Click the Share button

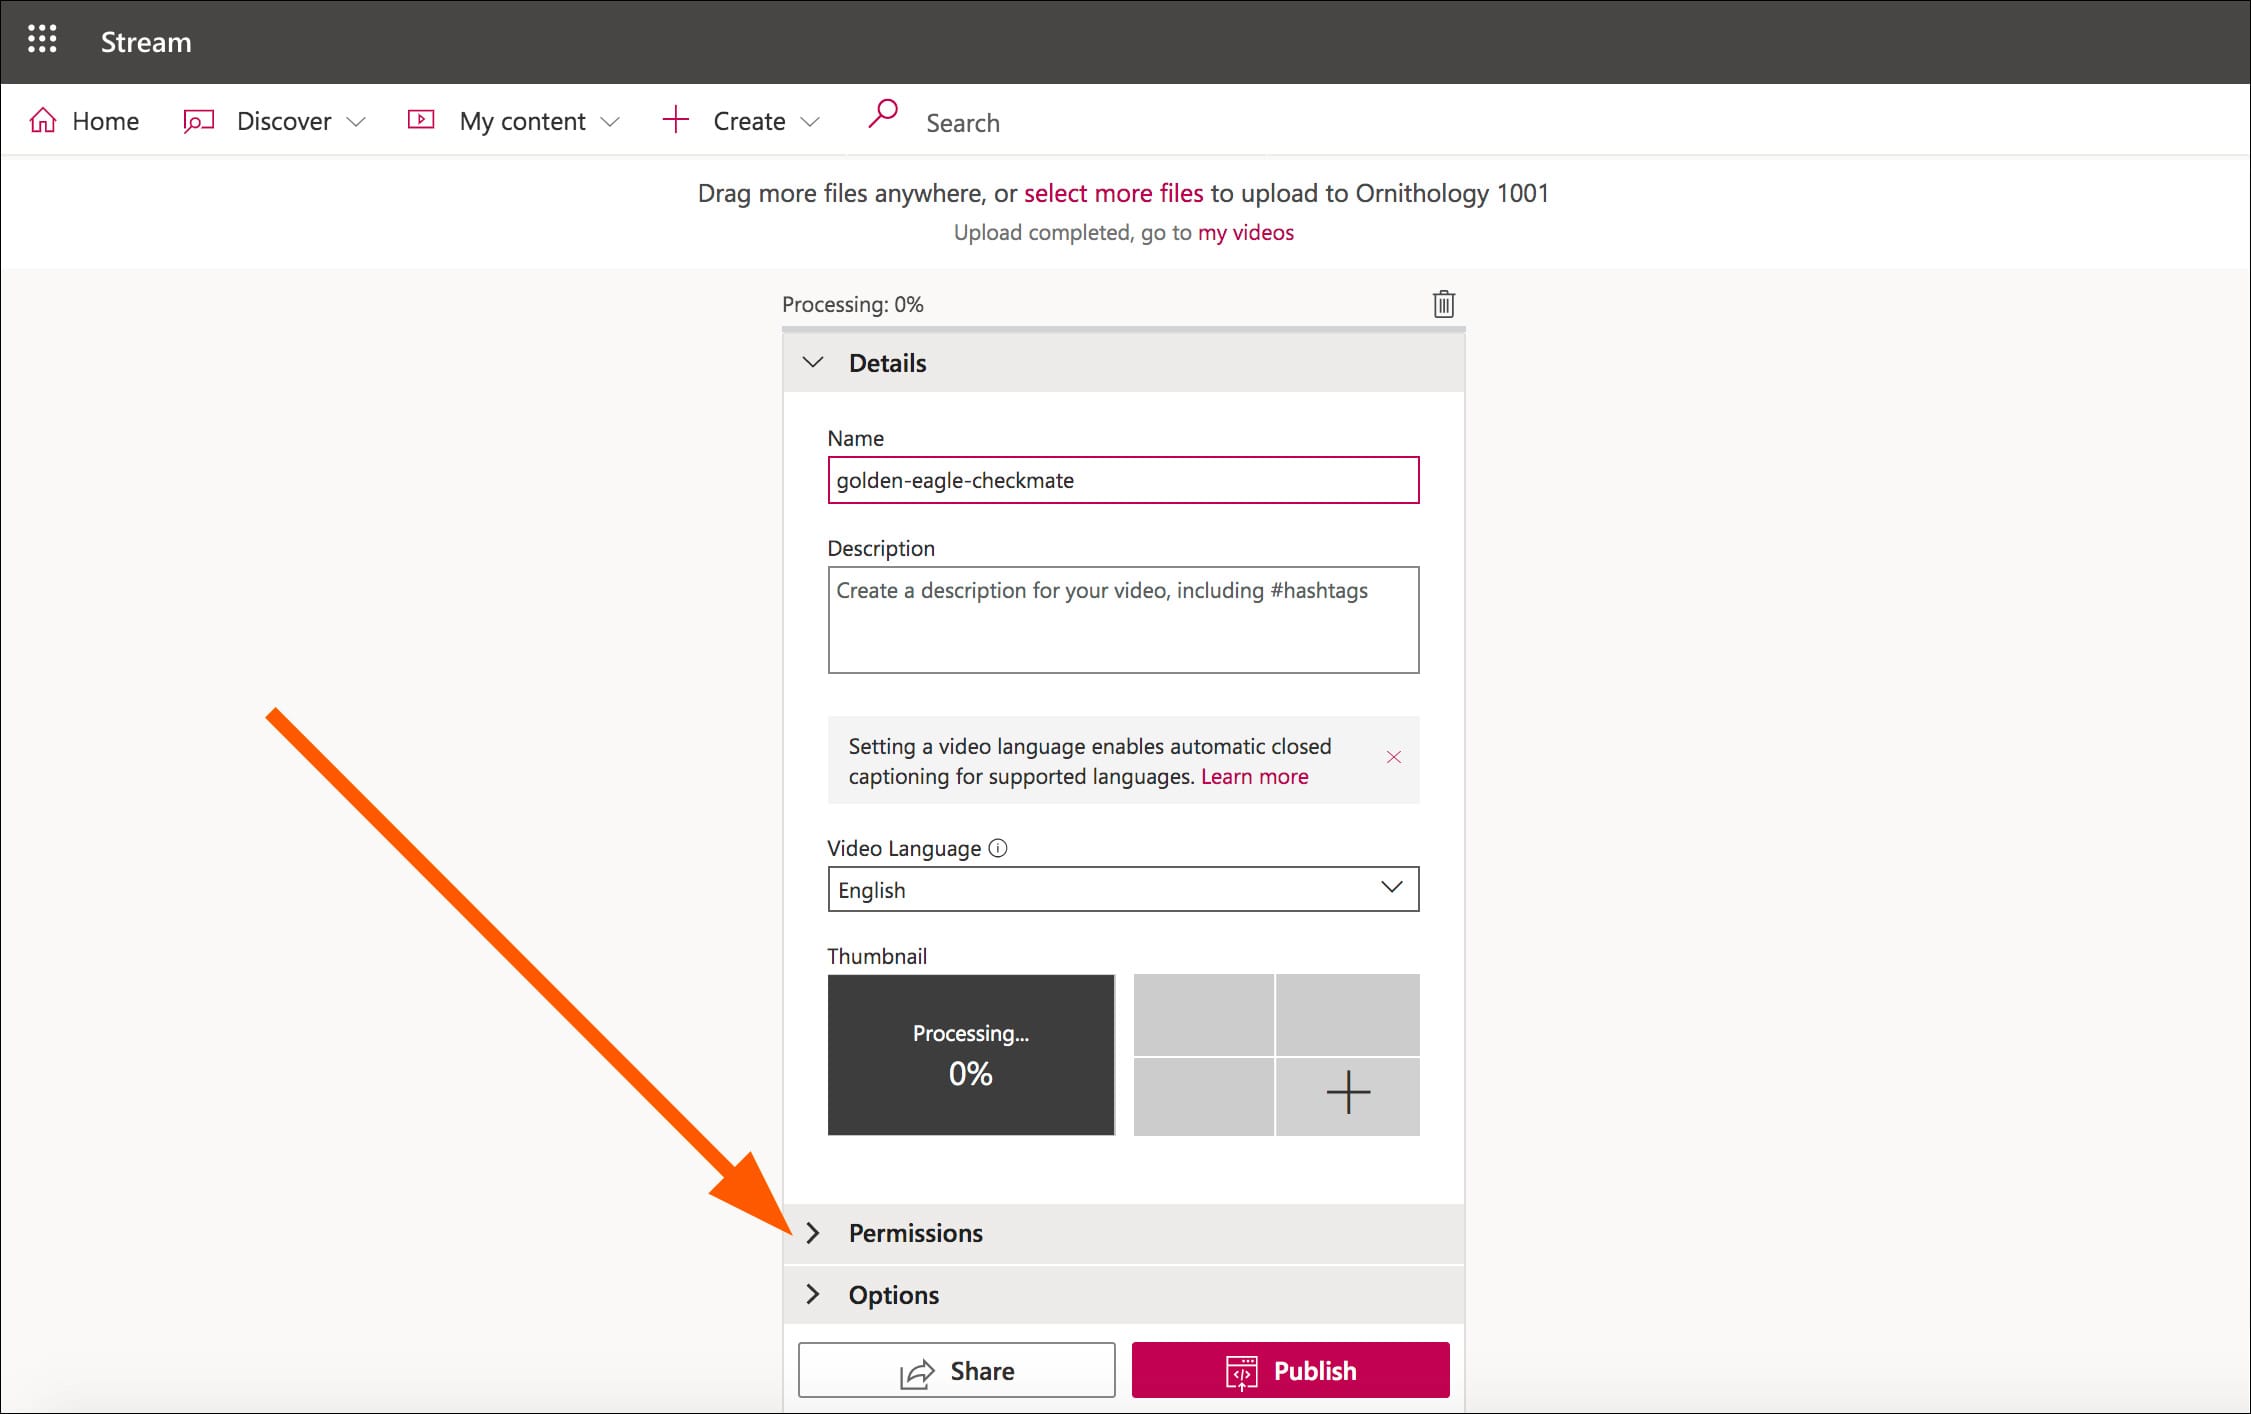pyautogui.click(x=956, y=1370)
